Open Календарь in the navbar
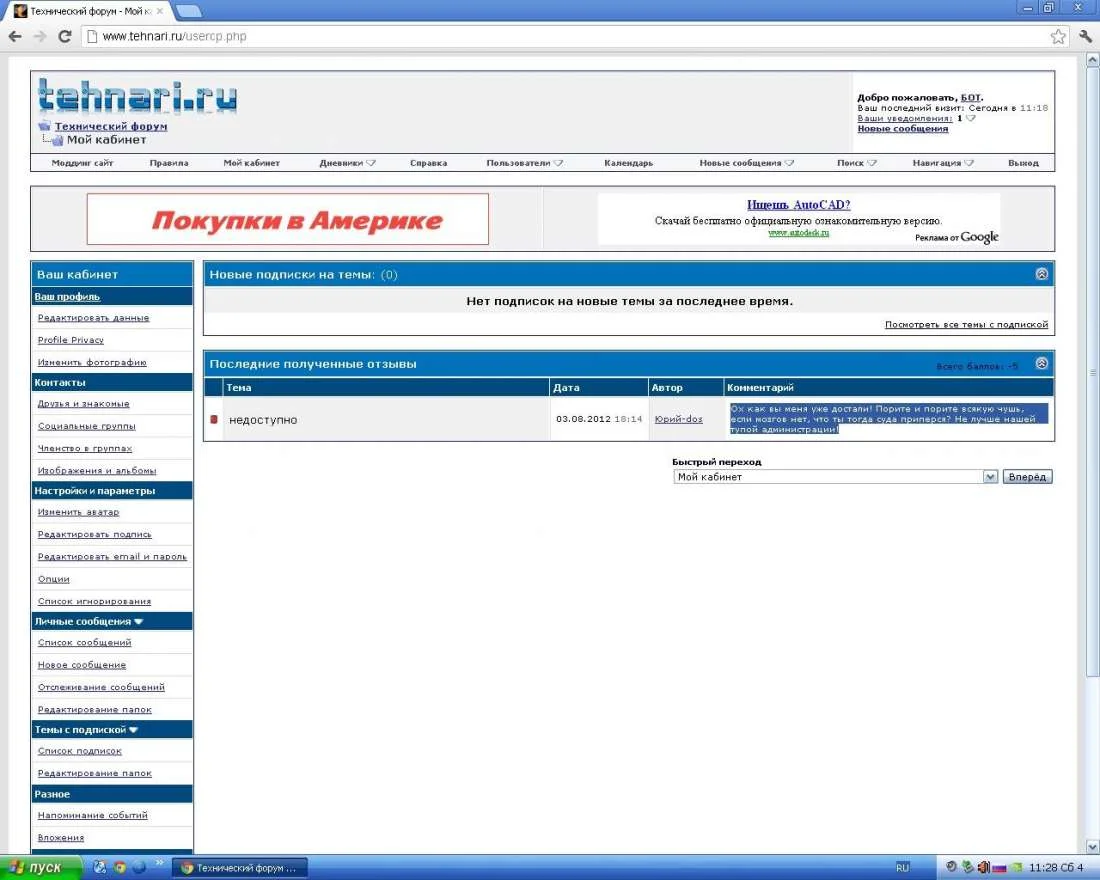Screen dimensions: 1100x880 pyautogui.click(x=628, y=163)
